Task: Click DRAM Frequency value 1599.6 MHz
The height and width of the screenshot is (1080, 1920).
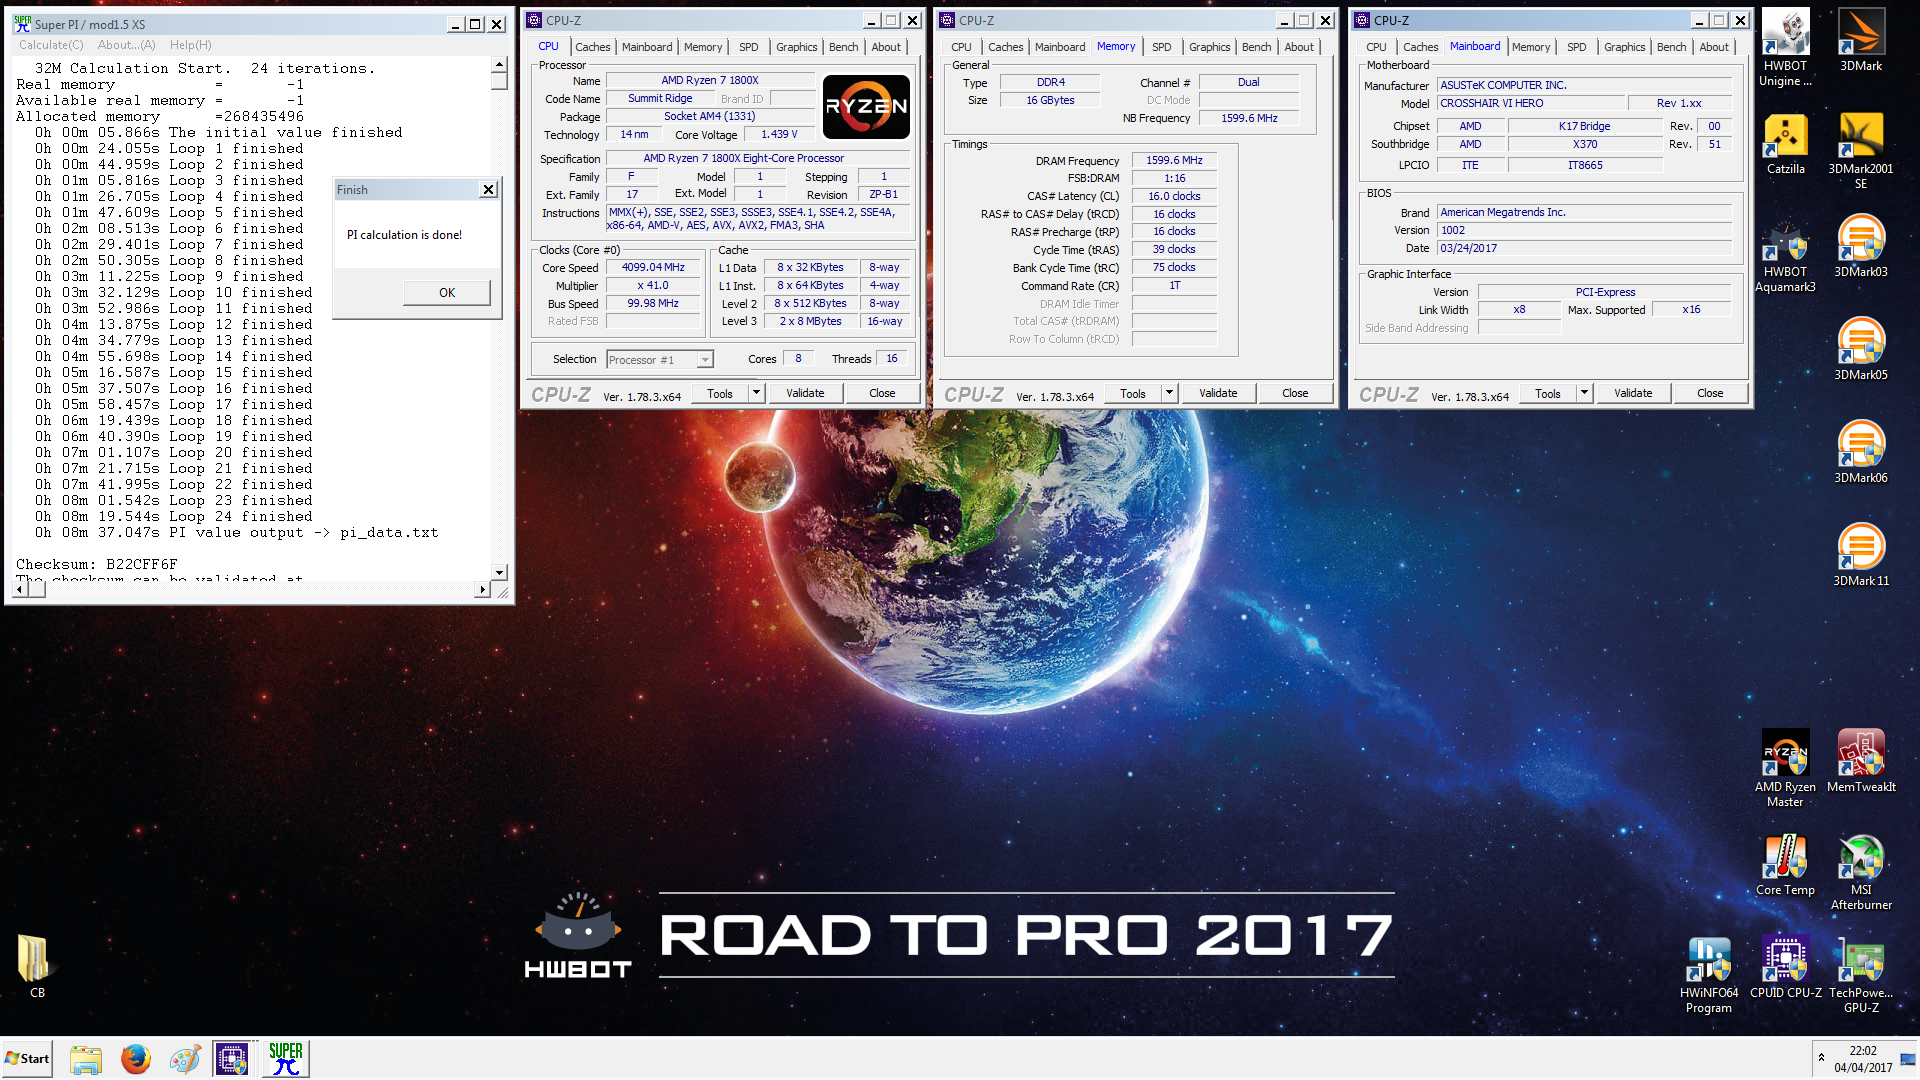Action: 1174,161
